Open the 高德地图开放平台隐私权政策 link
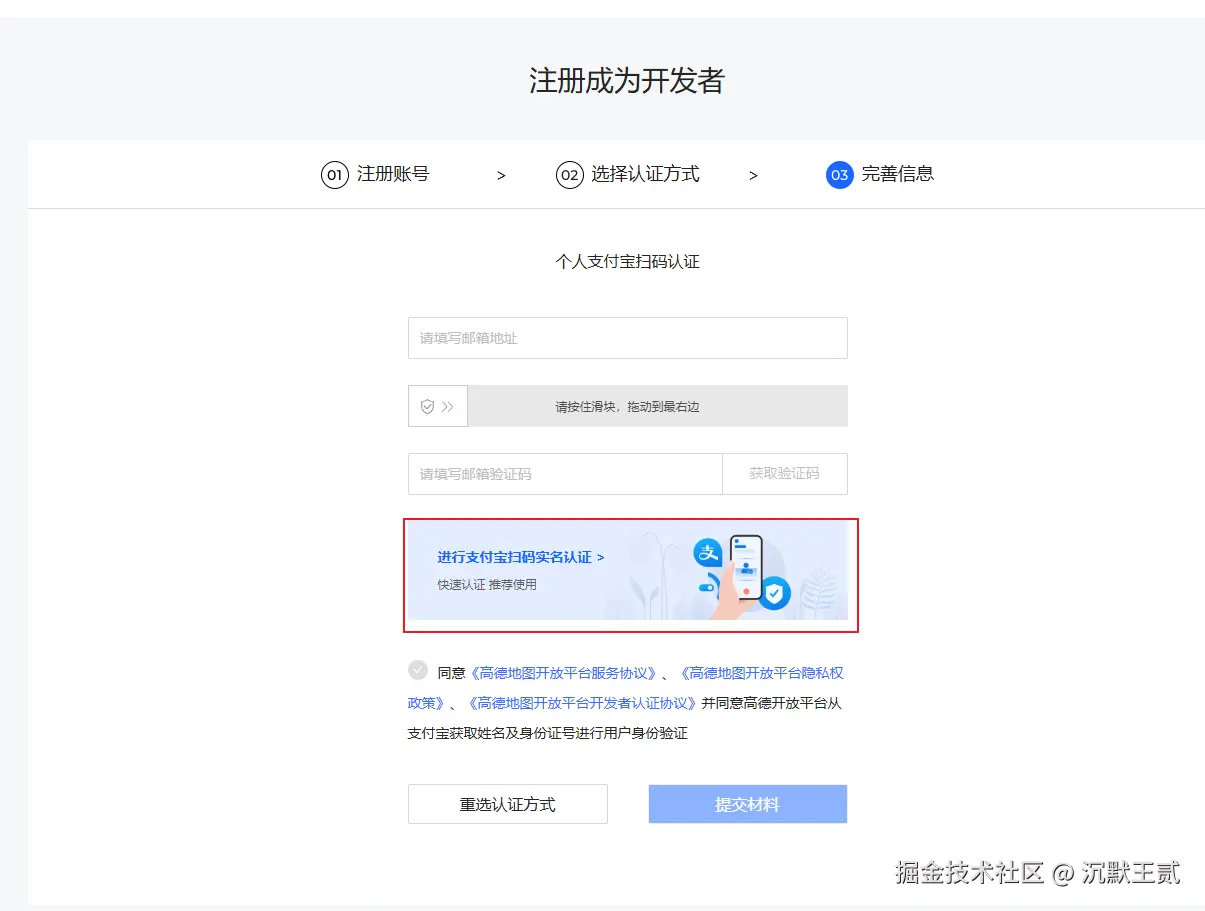 click(626, 688)
